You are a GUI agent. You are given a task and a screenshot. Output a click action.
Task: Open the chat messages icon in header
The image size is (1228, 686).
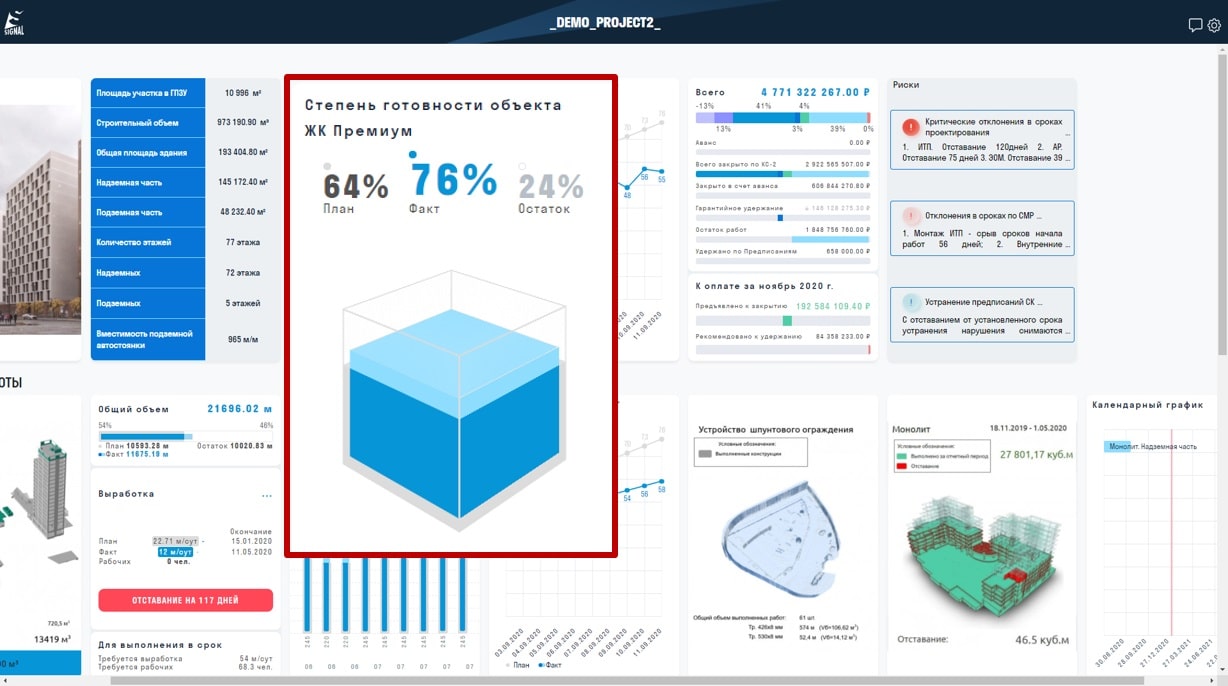[1195, 25]
